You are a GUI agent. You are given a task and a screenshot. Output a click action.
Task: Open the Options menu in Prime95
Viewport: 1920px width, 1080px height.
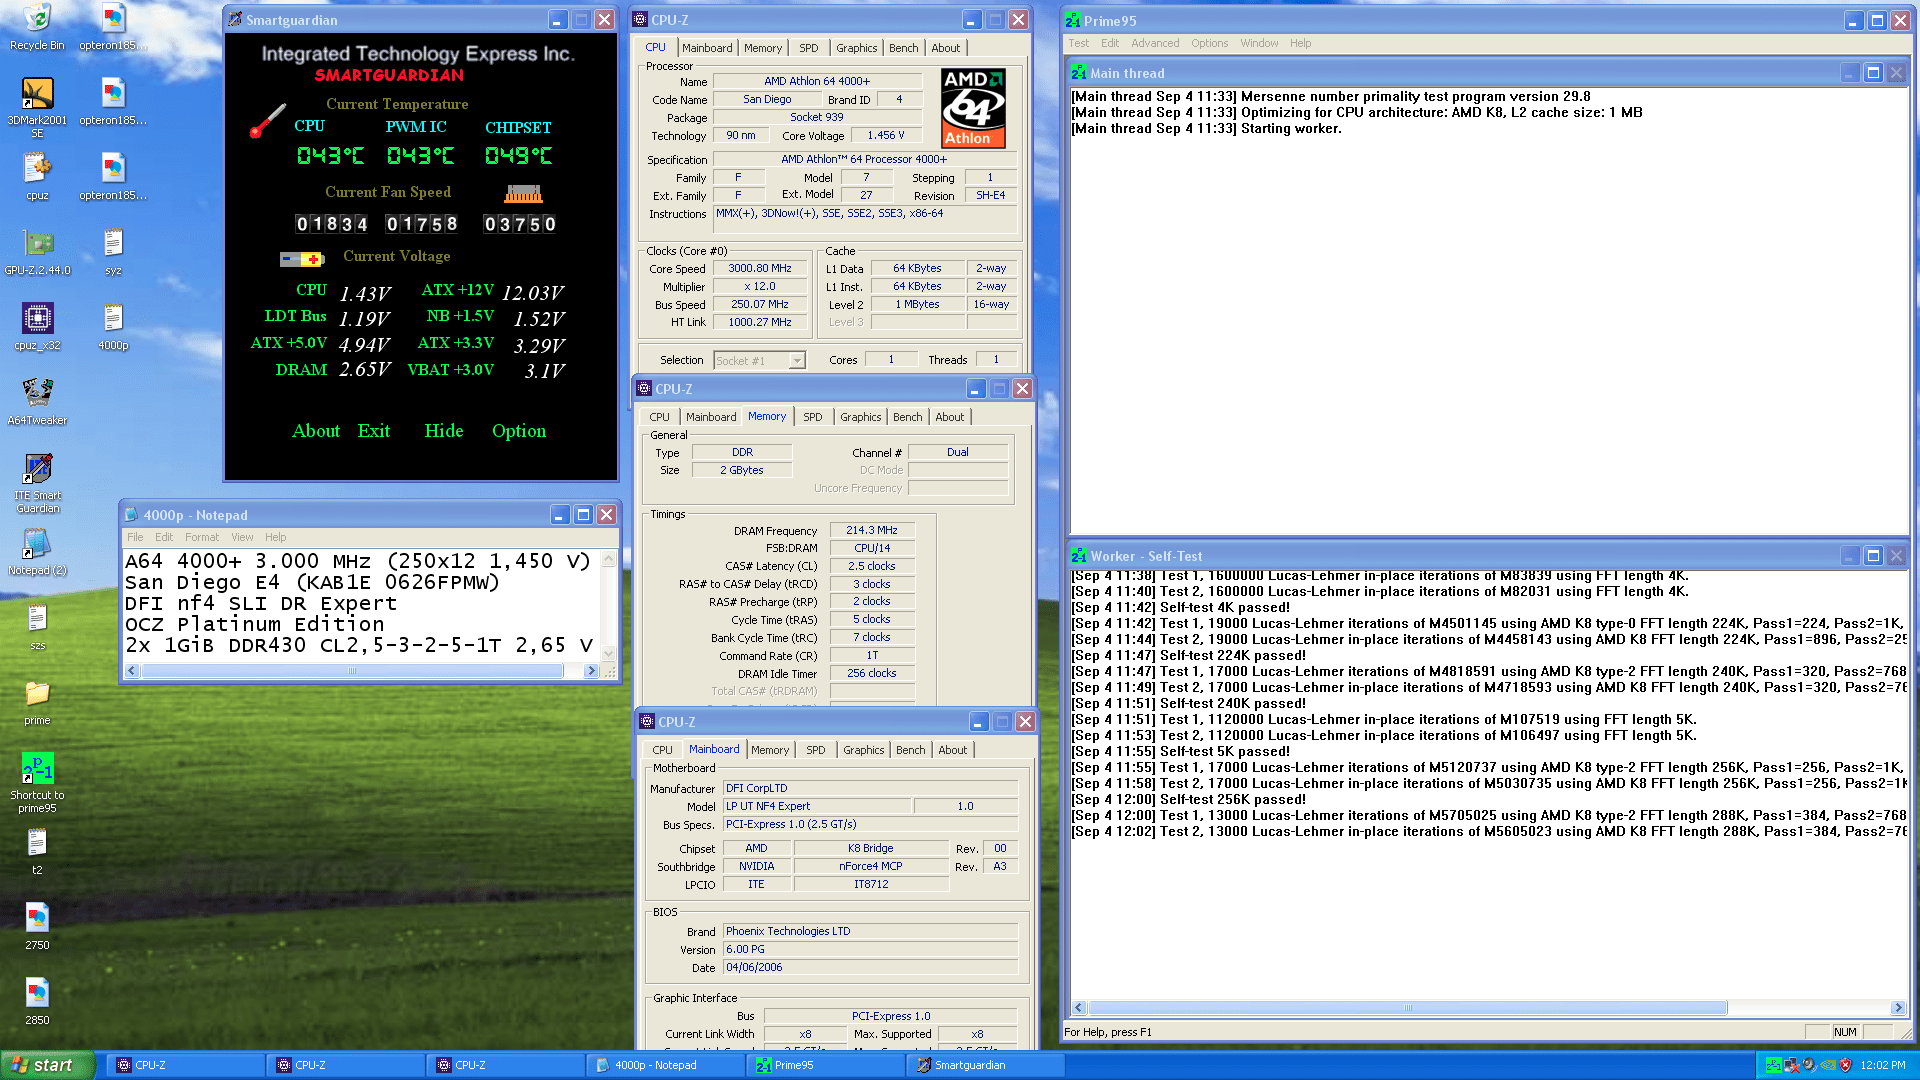[1209, 43]
